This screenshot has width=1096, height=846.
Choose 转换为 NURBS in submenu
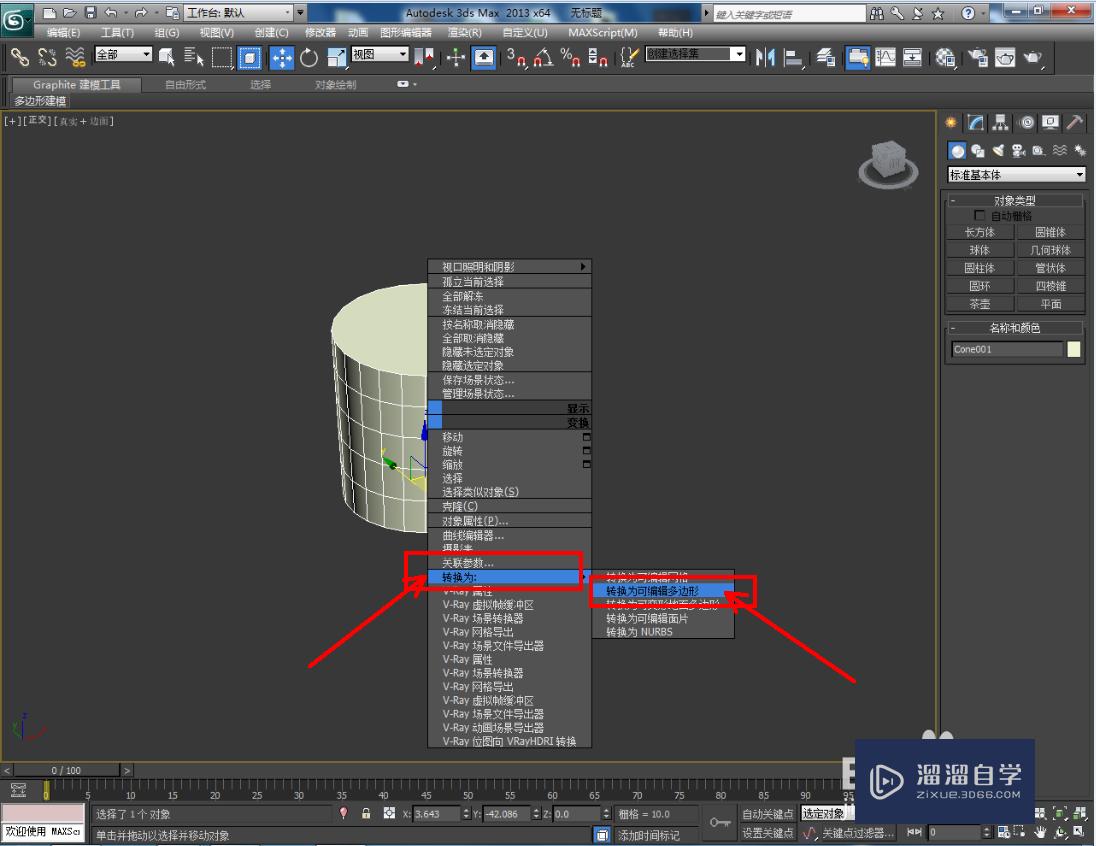coord(663,632)
